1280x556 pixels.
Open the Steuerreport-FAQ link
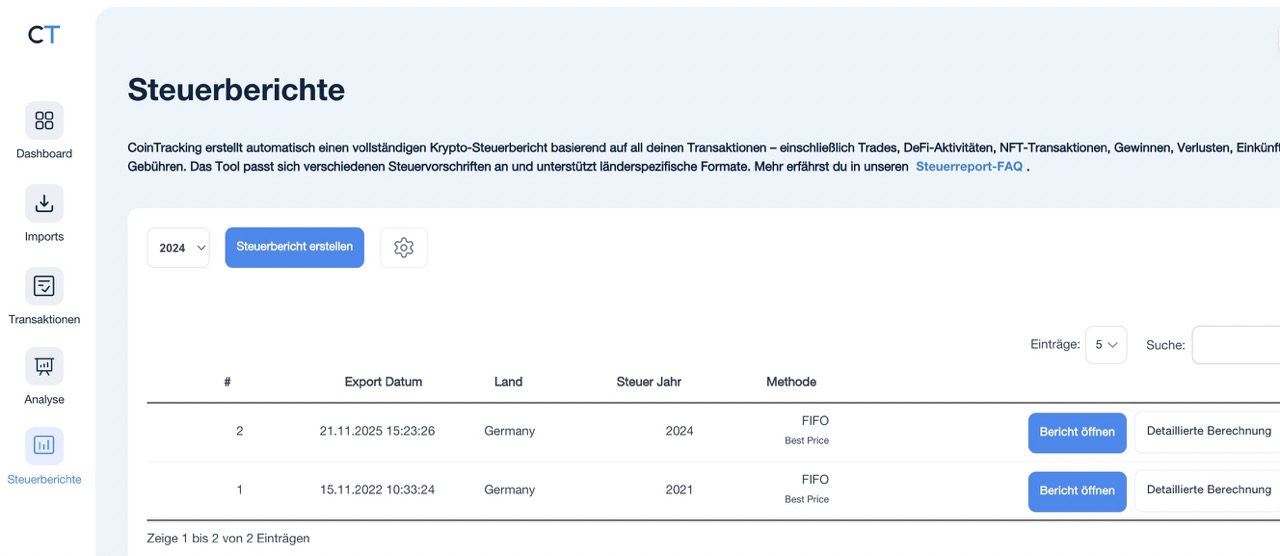tap(969, 167)
